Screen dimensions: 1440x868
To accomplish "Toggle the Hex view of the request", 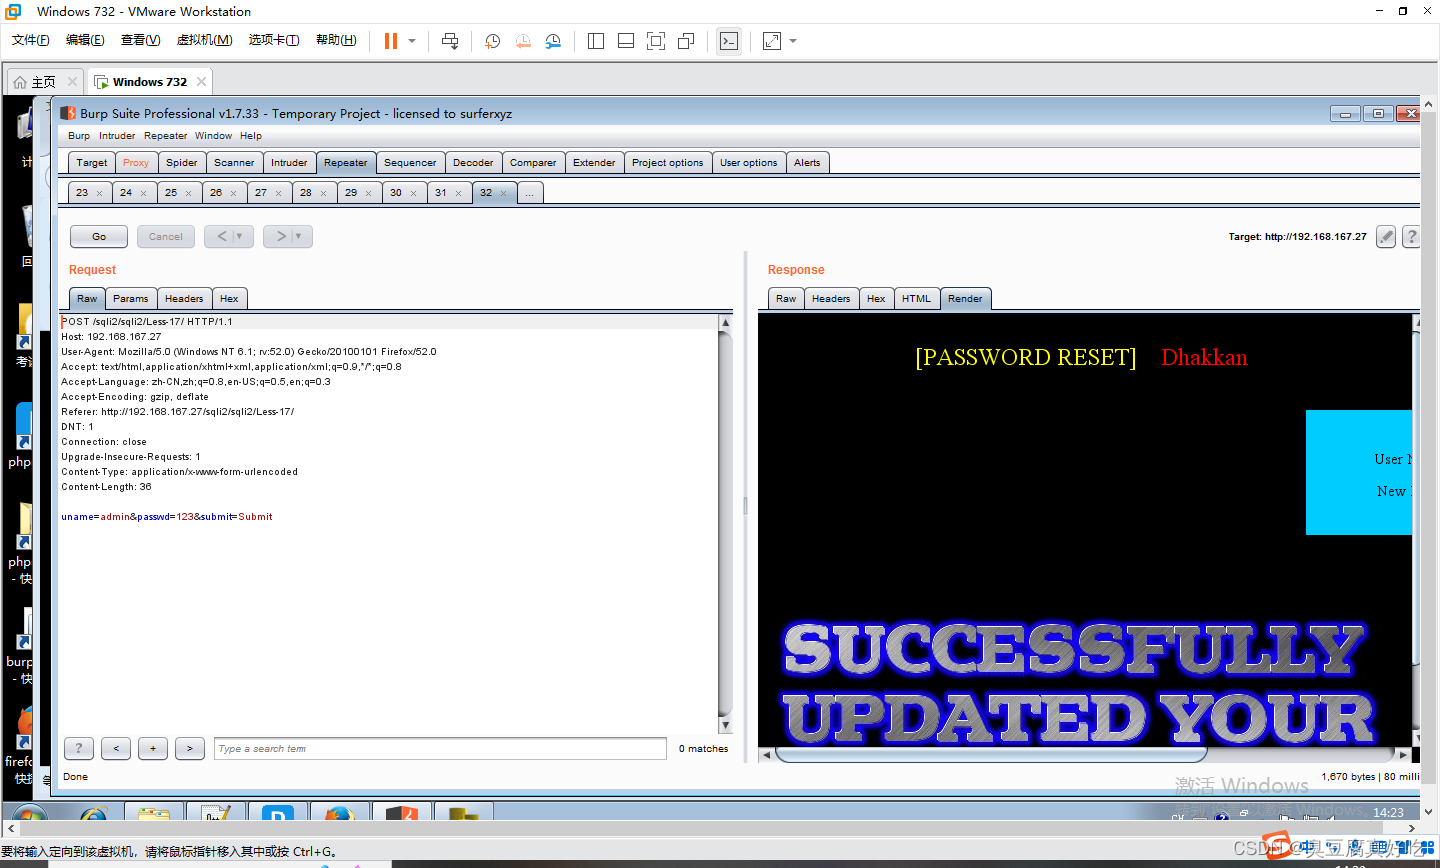I will [x=229, y=298].
